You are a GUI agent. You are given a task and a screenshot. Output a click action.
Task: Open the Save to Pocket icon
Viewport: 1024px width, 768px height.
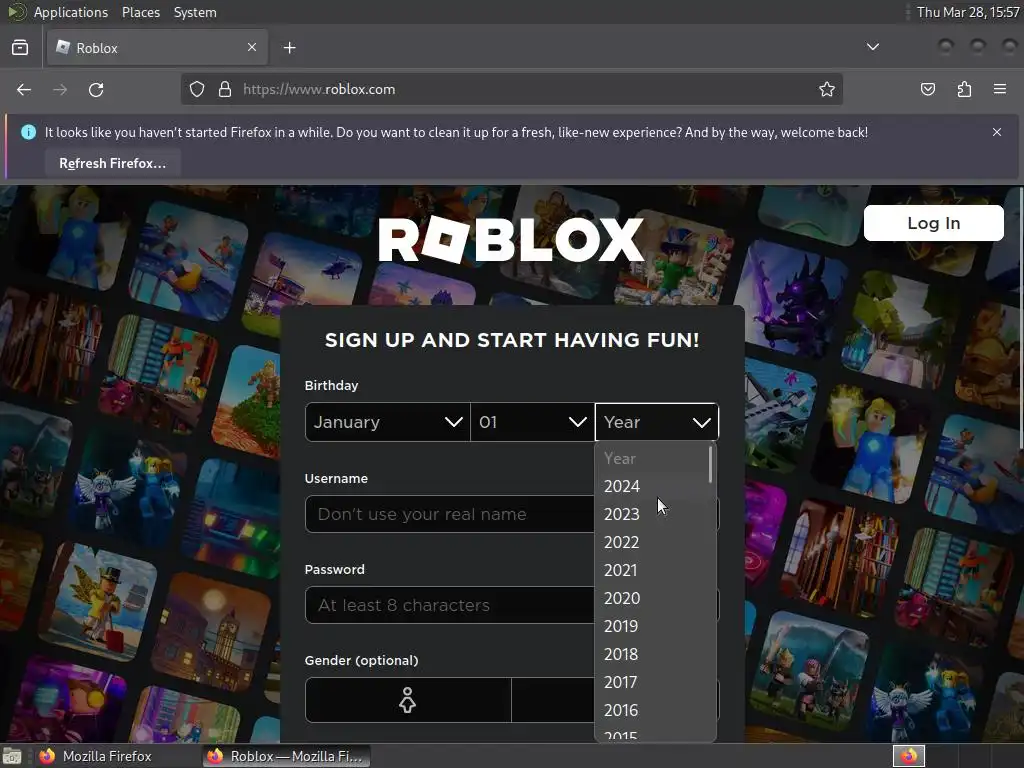(928, 89)
